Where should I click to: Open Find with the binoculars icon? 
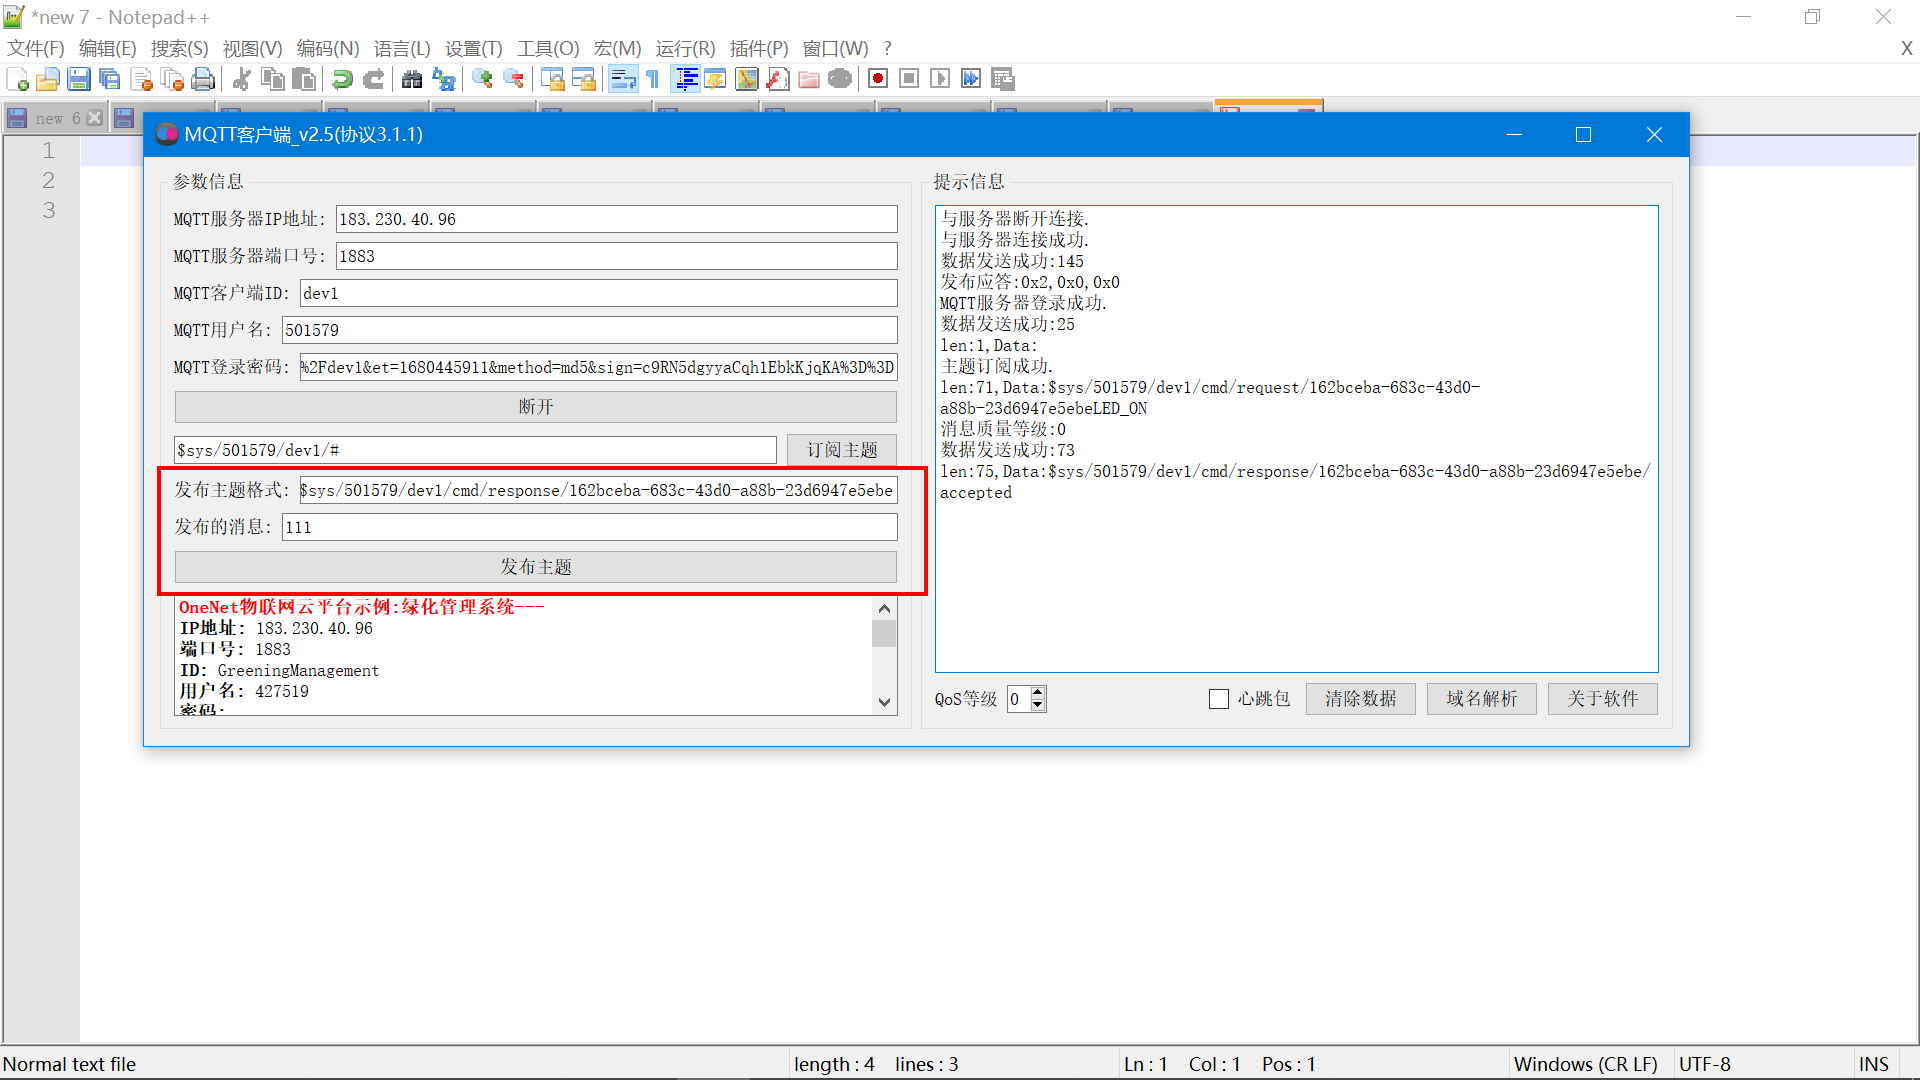click(x=411, y=79)
